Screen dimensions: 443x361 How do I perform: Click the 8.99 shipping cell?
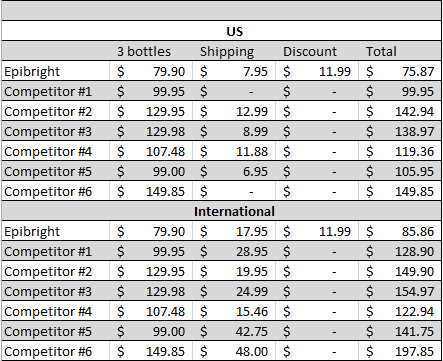(x=234, y=131)
